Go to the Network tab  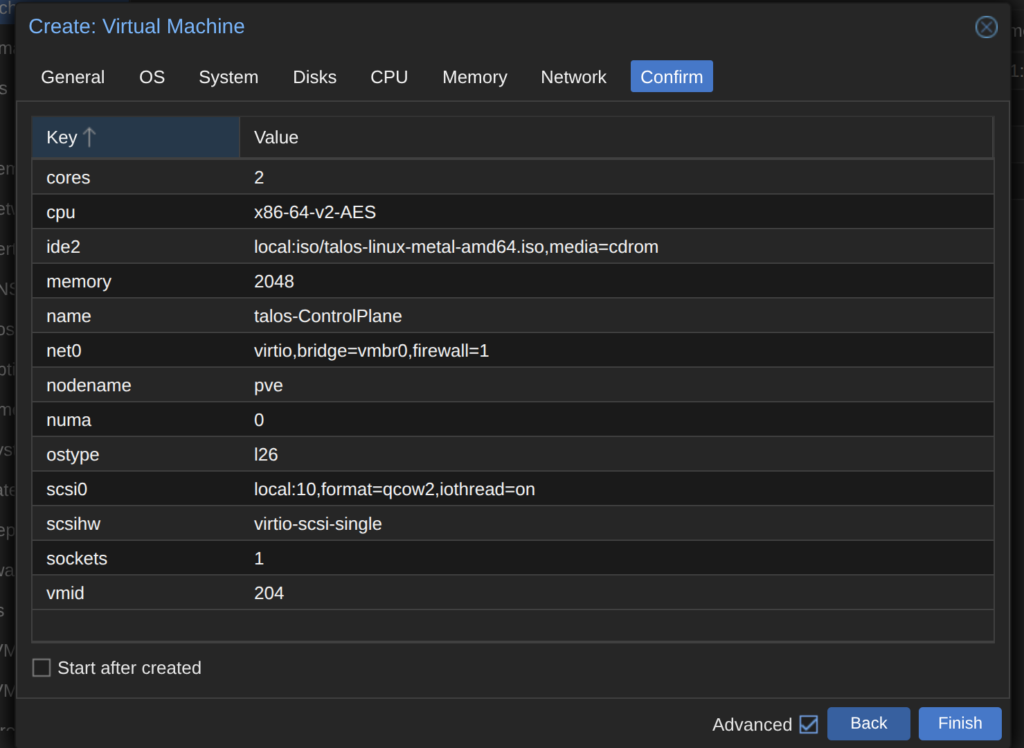click(x=573, y=77)
